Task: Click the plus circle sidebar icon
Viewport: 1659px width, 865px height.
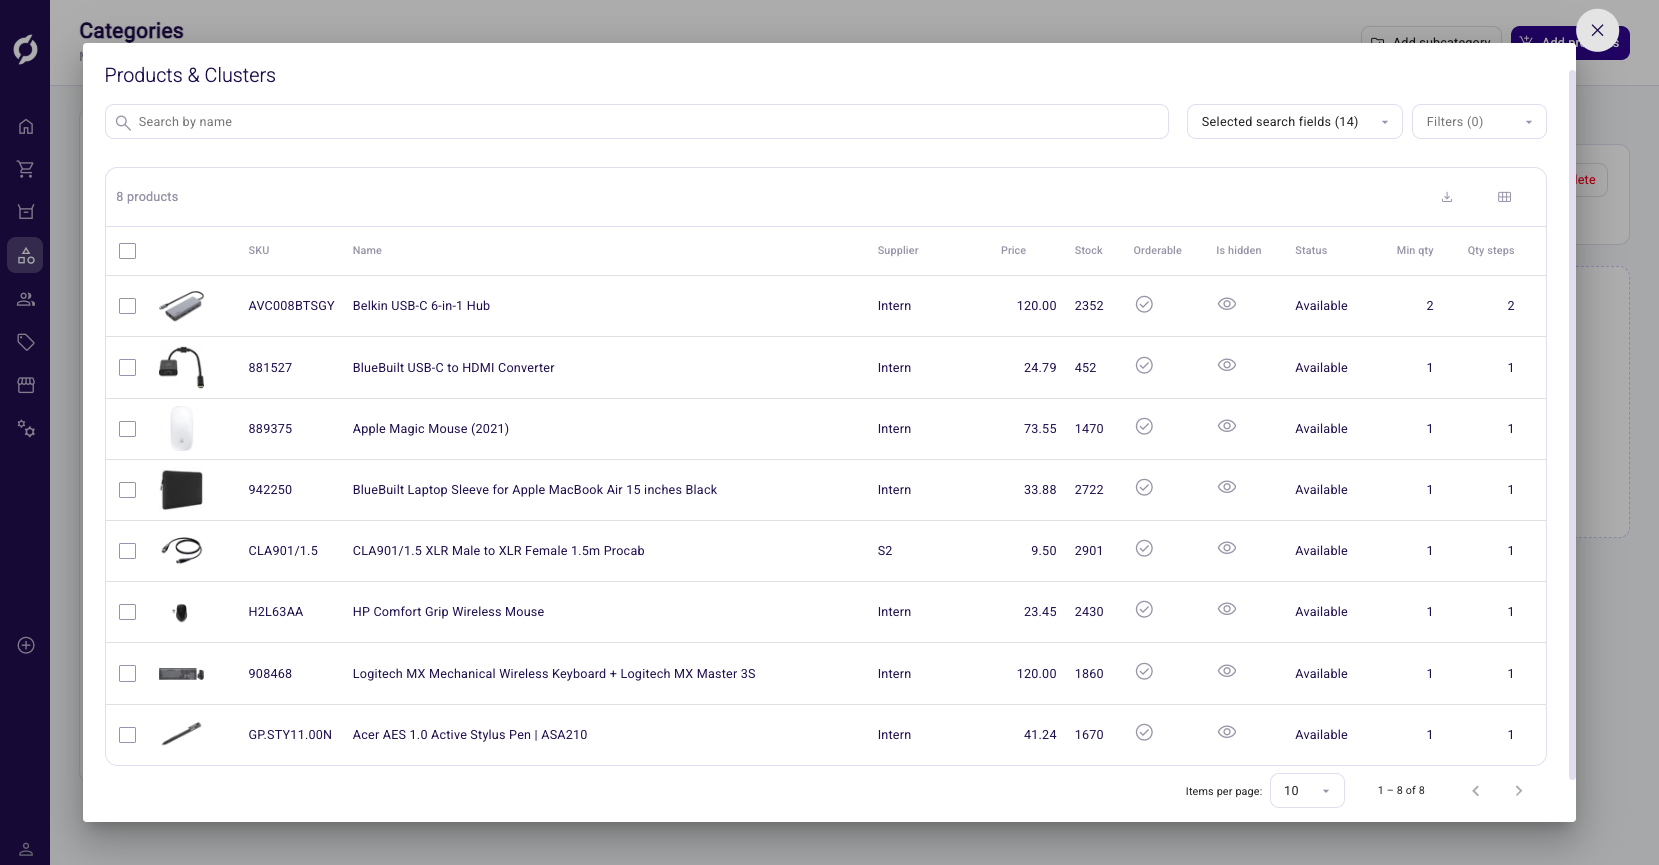Action: coord(26,645)
